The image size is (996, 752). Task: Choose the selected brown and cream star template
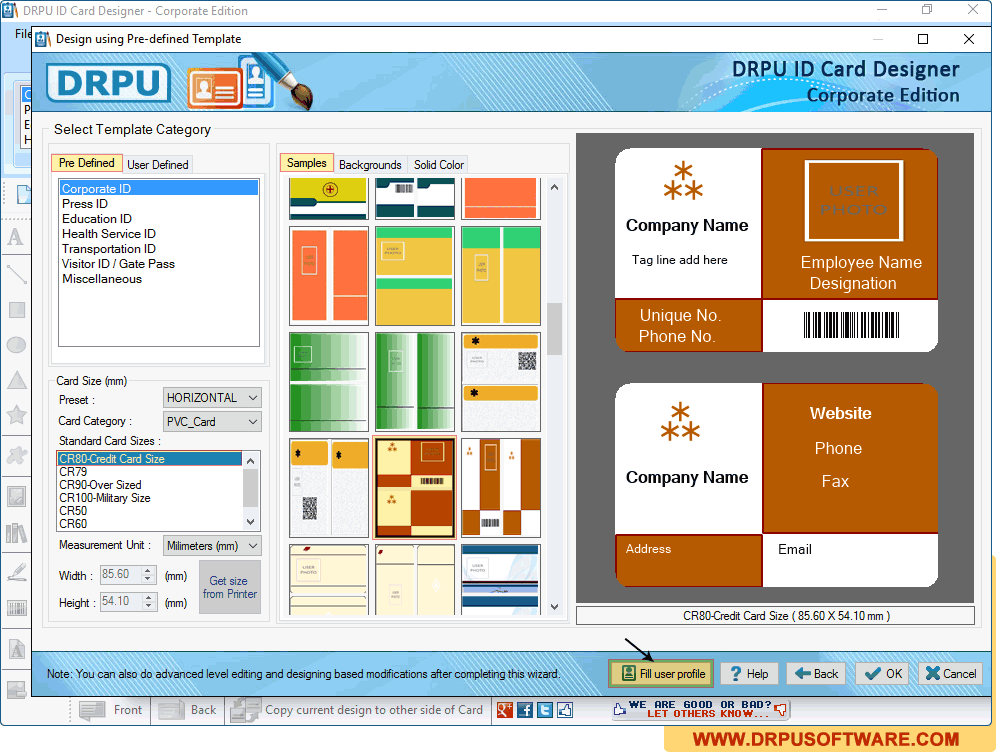pos(414,488)
